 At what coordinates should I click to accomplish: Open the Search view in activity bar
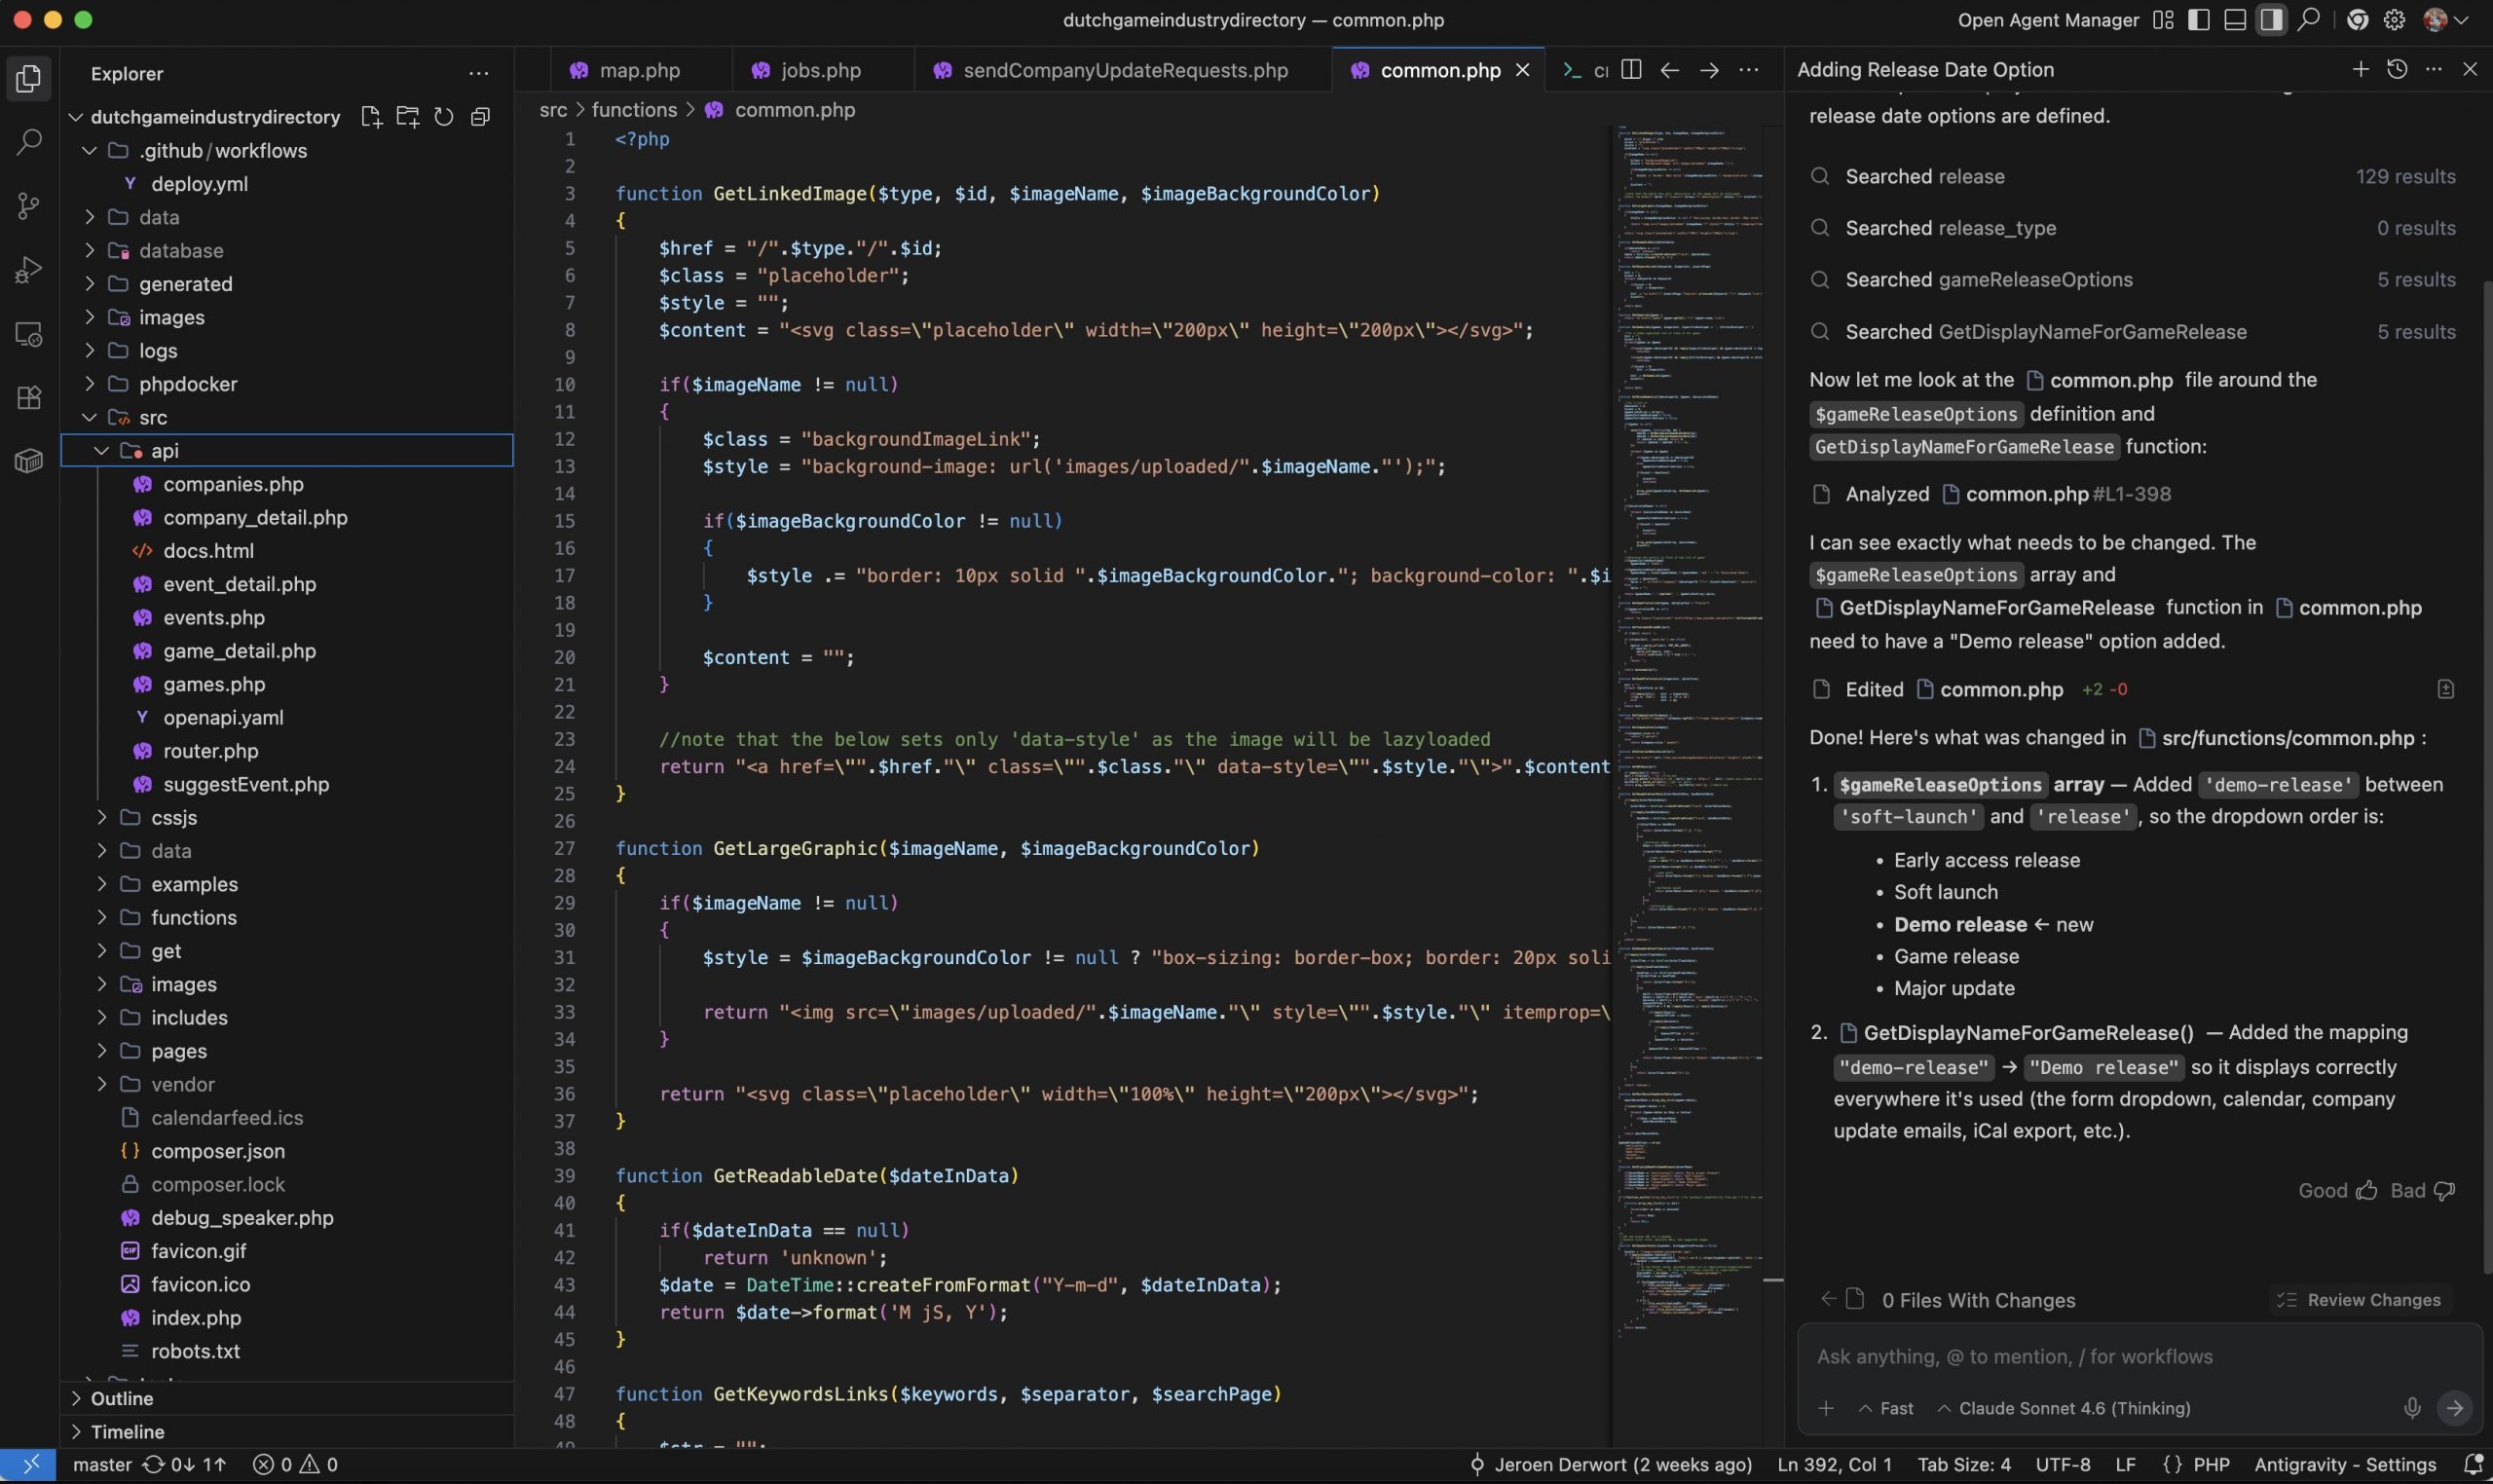pos(29,142)
